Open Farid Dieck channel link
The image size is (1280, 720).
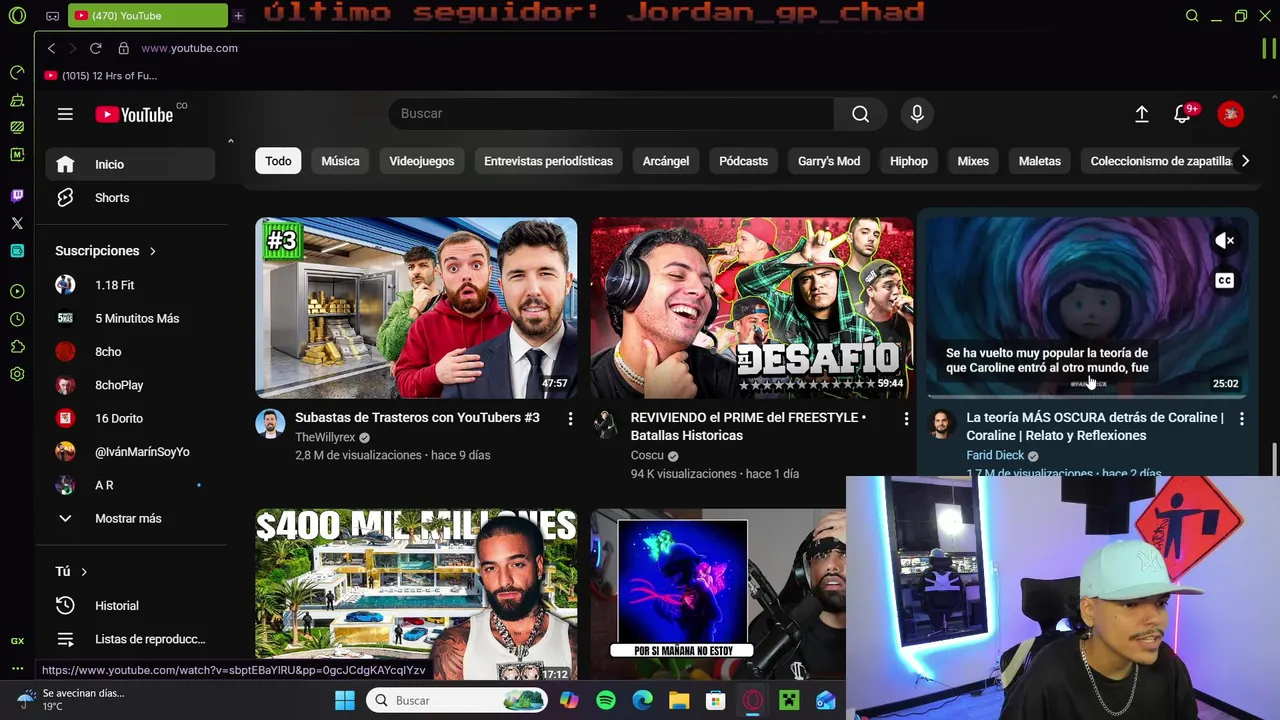click(995, 456)
